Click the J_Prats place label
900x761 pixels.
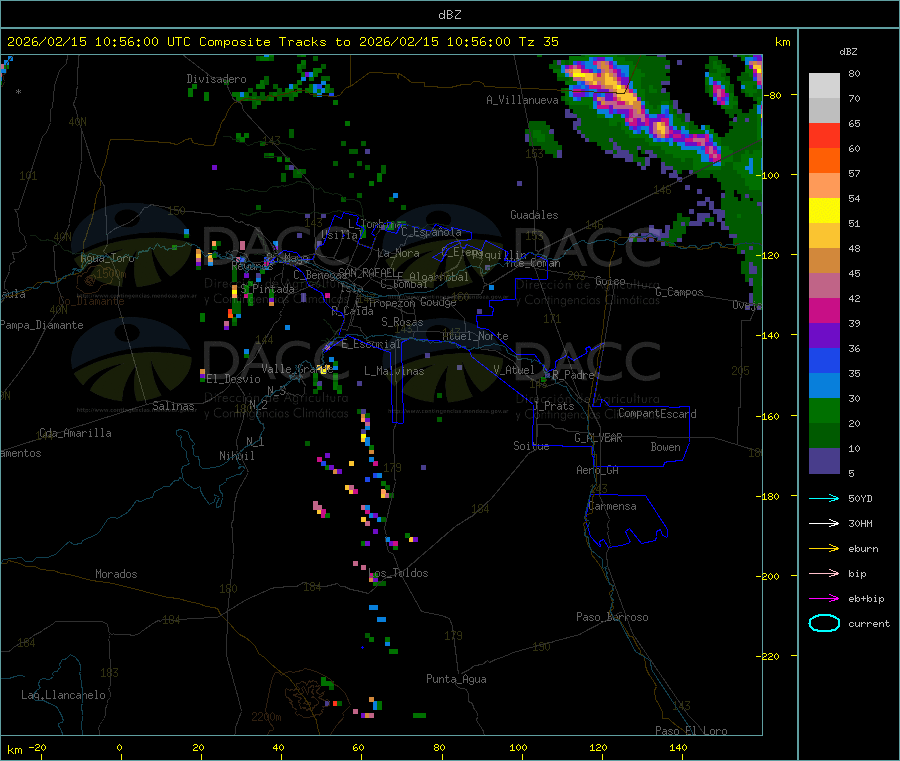click(x=554, y=406)
